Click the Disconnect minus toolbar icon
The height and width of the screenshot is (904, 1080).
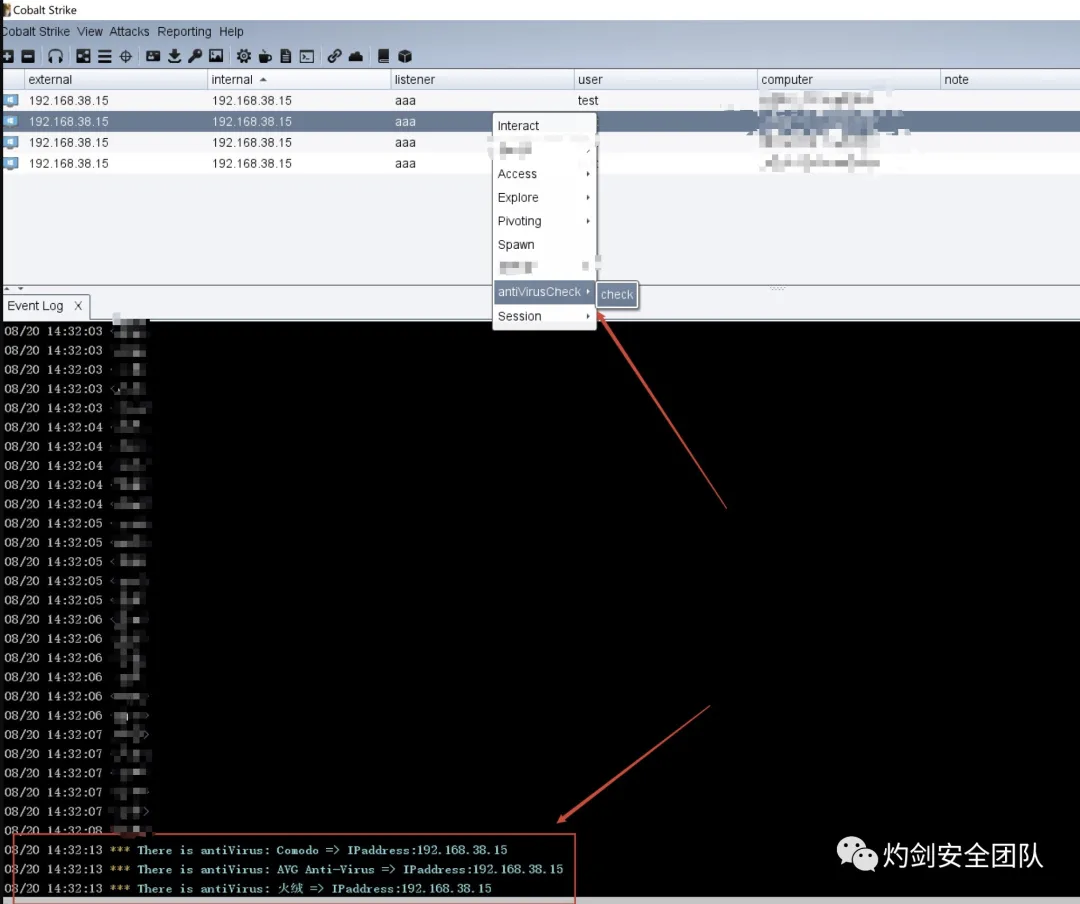click(x=28, y=56)
